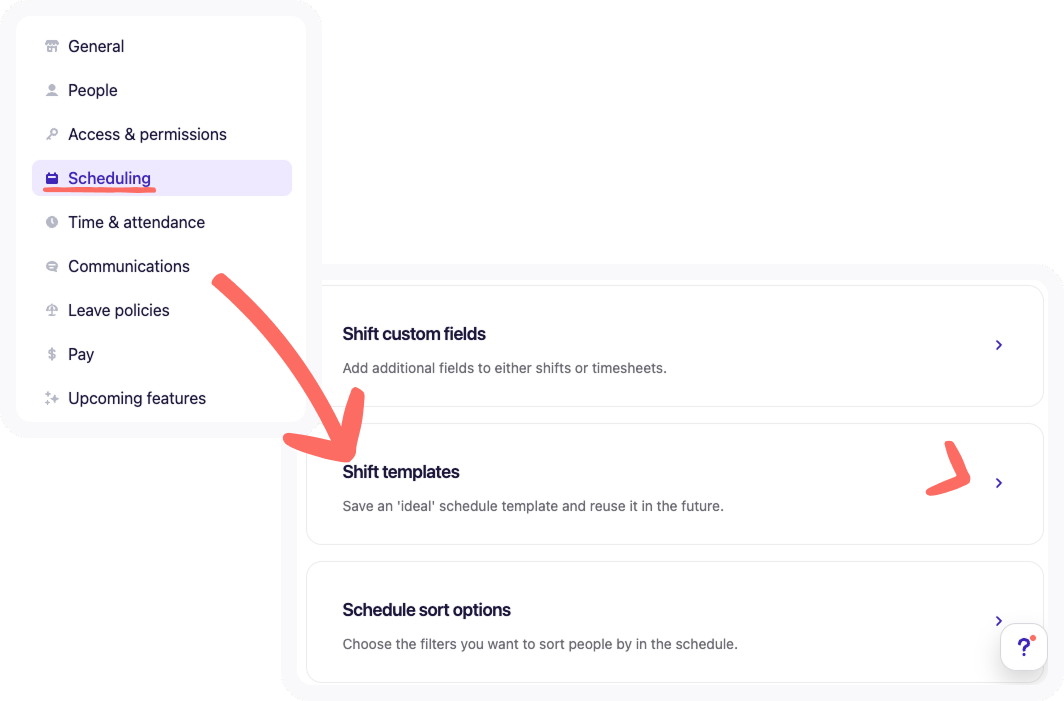Expand Schedule sort options chevron arrow
This screenshot has width=1064, height=701.
coord(998,621)
